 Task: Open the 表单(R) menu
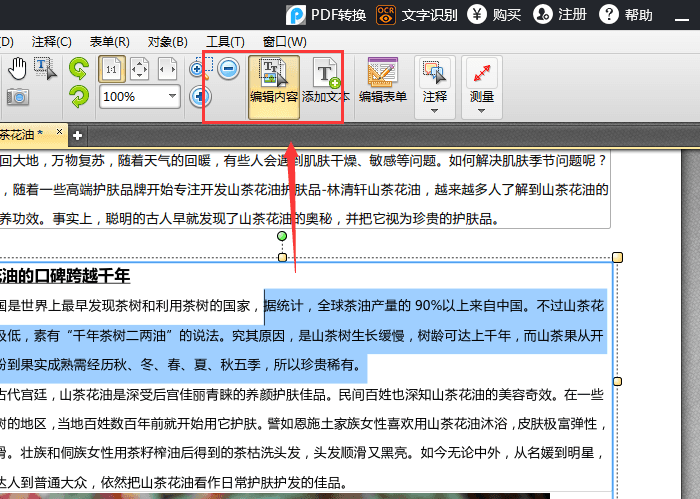tap(110, 41)
